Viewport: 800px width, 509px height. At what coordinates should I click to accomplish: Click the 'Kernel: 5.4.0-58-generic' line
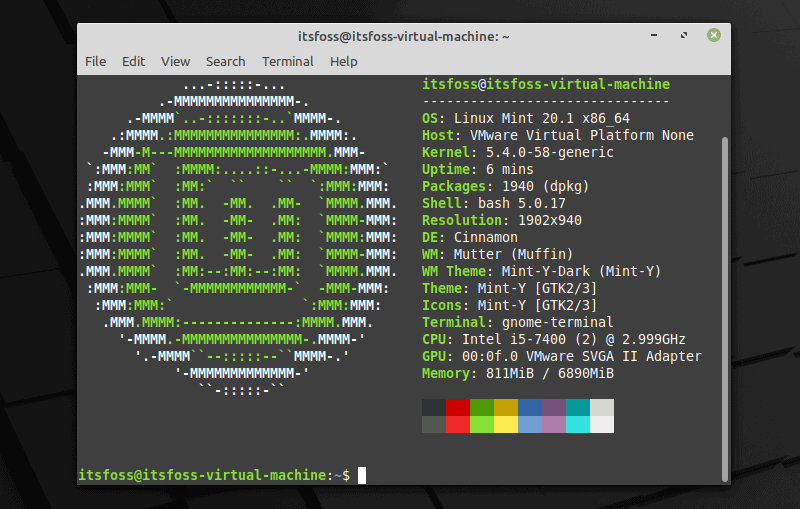click(x=518, y=152)
